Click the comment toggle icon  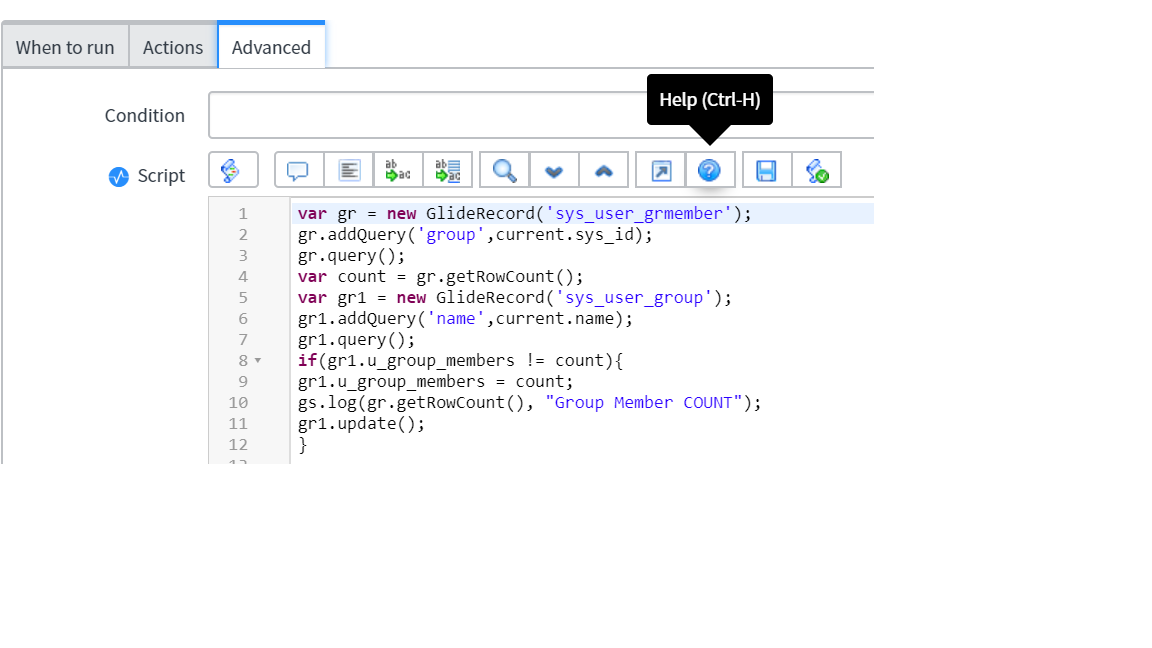(x=298, y=170)
